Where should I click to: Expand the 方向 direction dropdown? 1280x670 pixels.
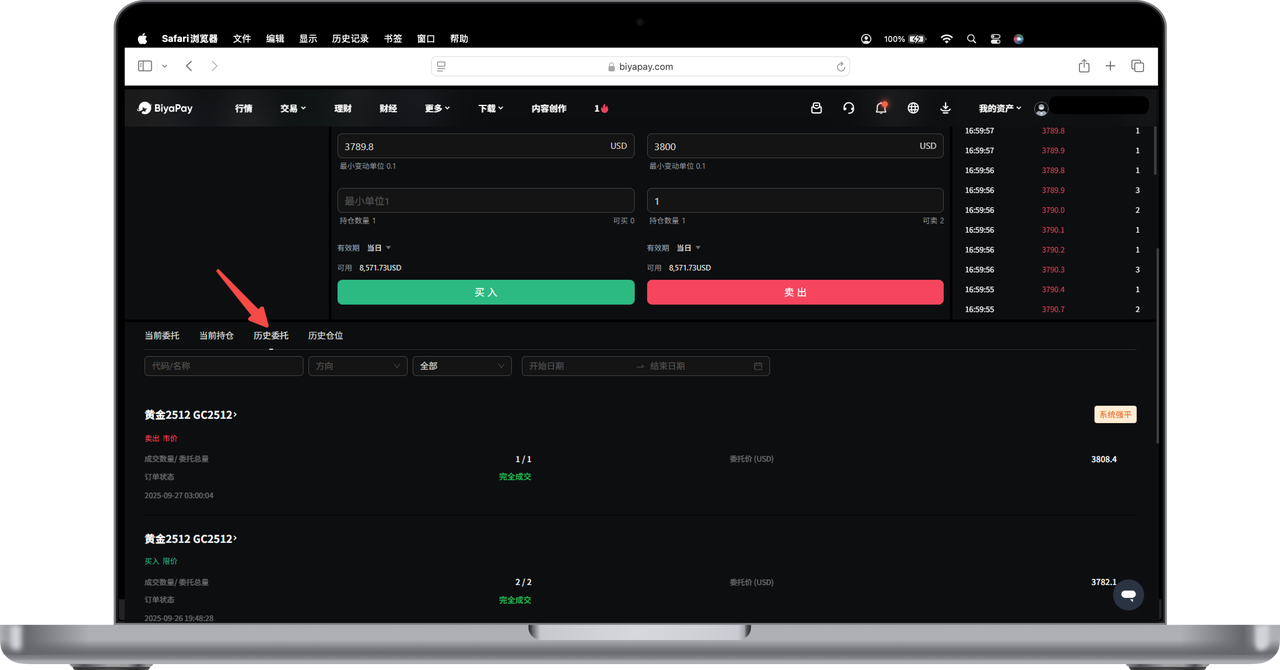(357, 366)
